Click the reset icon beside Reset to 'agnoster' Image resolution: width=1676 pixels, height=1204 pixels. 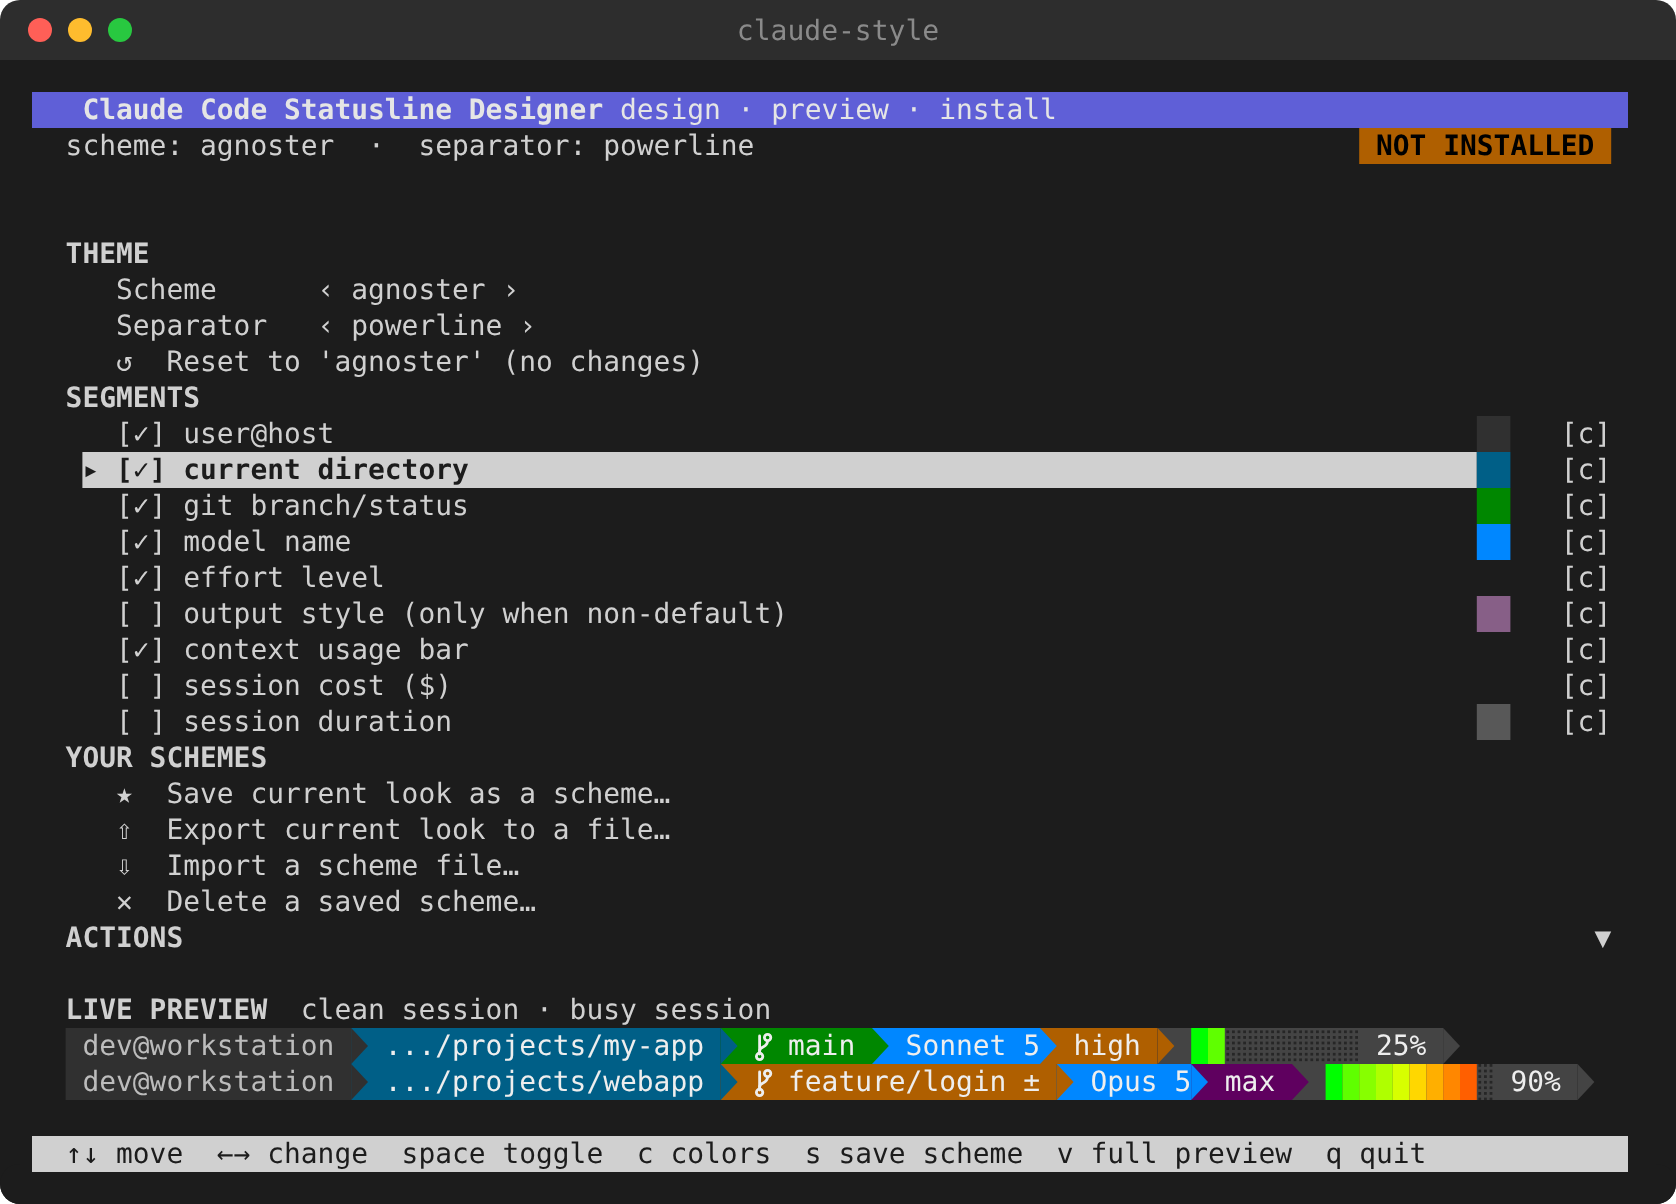pyautogui.click(x=124, y=362)
